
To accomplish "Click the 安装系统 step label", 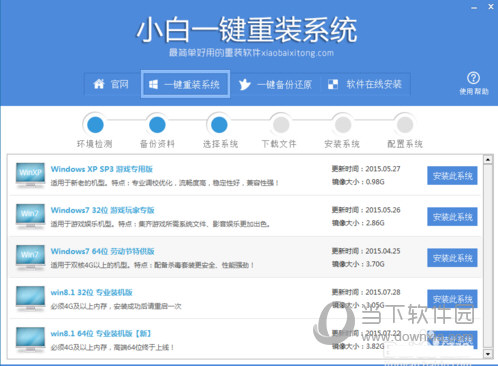I will (342, 144).
